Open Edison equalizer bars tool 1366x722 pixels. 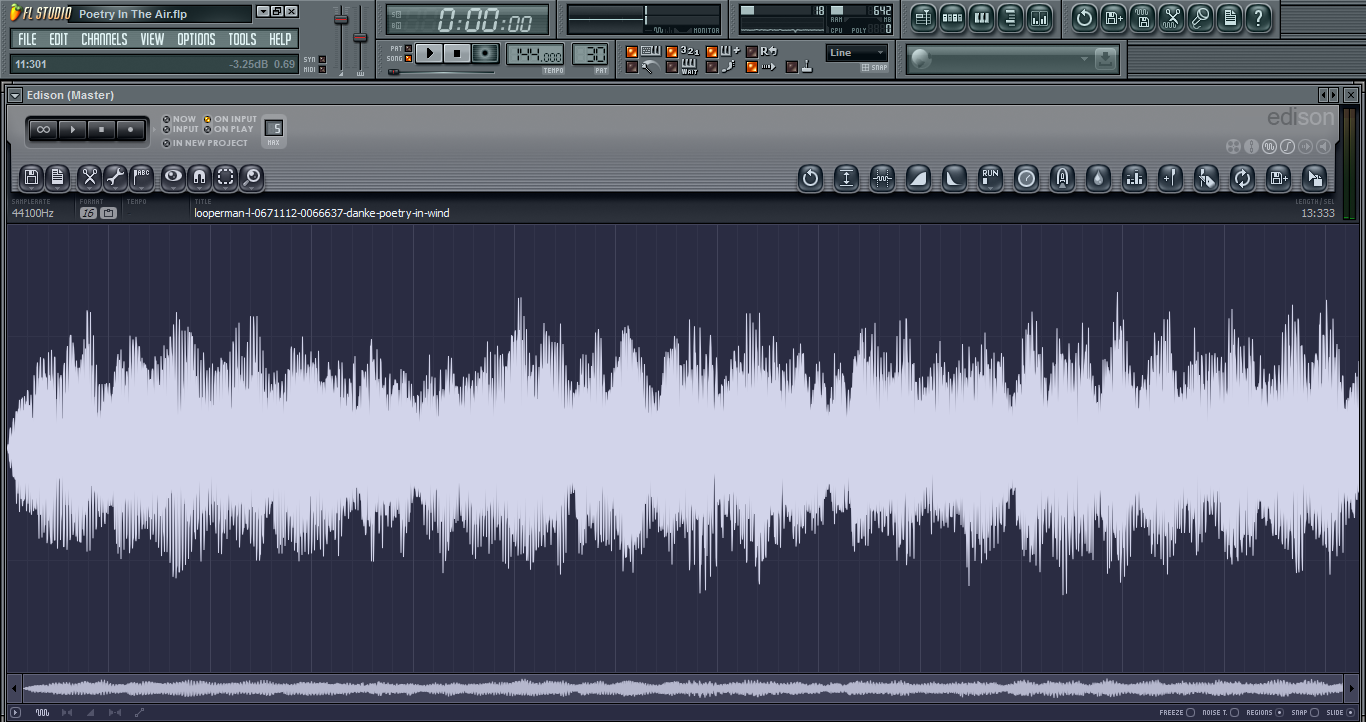tap(1134, 179)
